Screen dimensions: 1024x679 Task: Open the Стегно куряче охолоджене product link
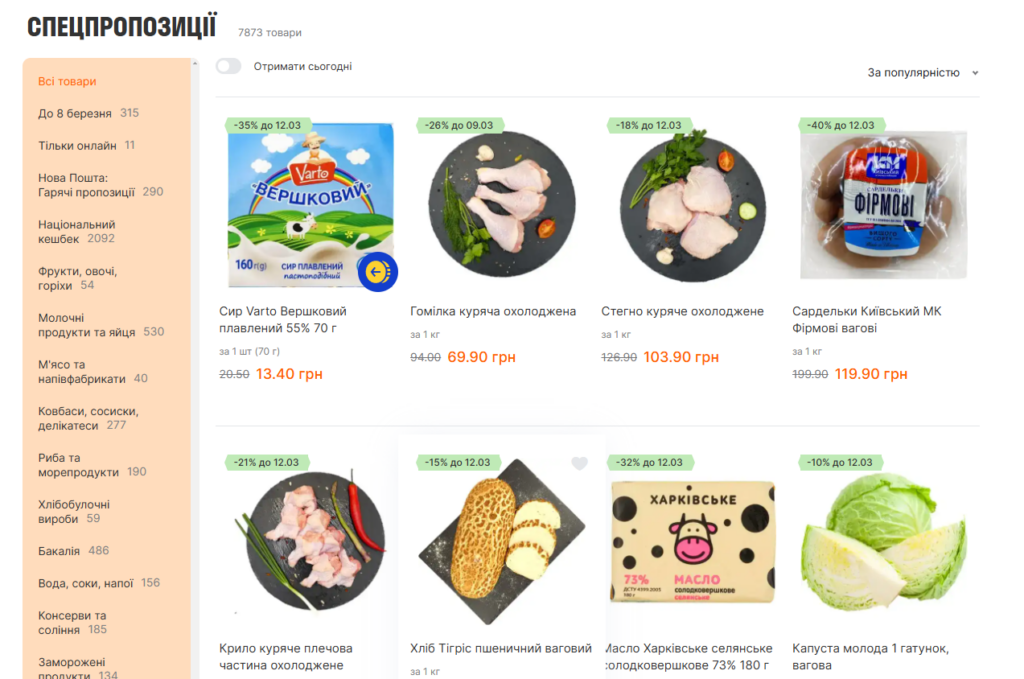coord(682,311)
